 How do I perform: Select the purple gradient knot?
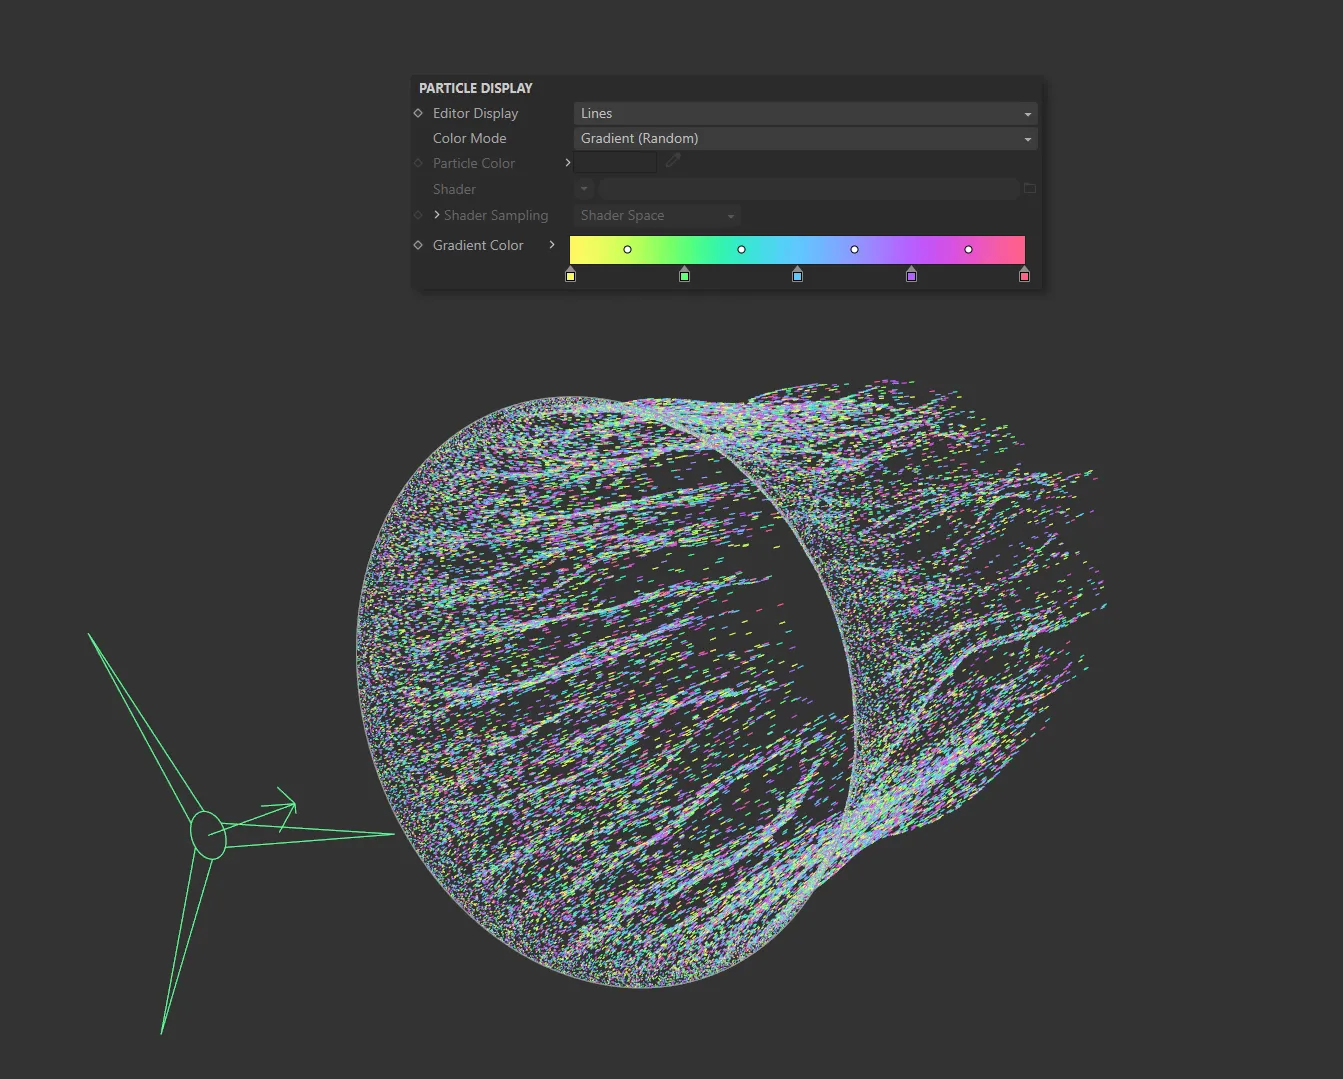point(911,274)
